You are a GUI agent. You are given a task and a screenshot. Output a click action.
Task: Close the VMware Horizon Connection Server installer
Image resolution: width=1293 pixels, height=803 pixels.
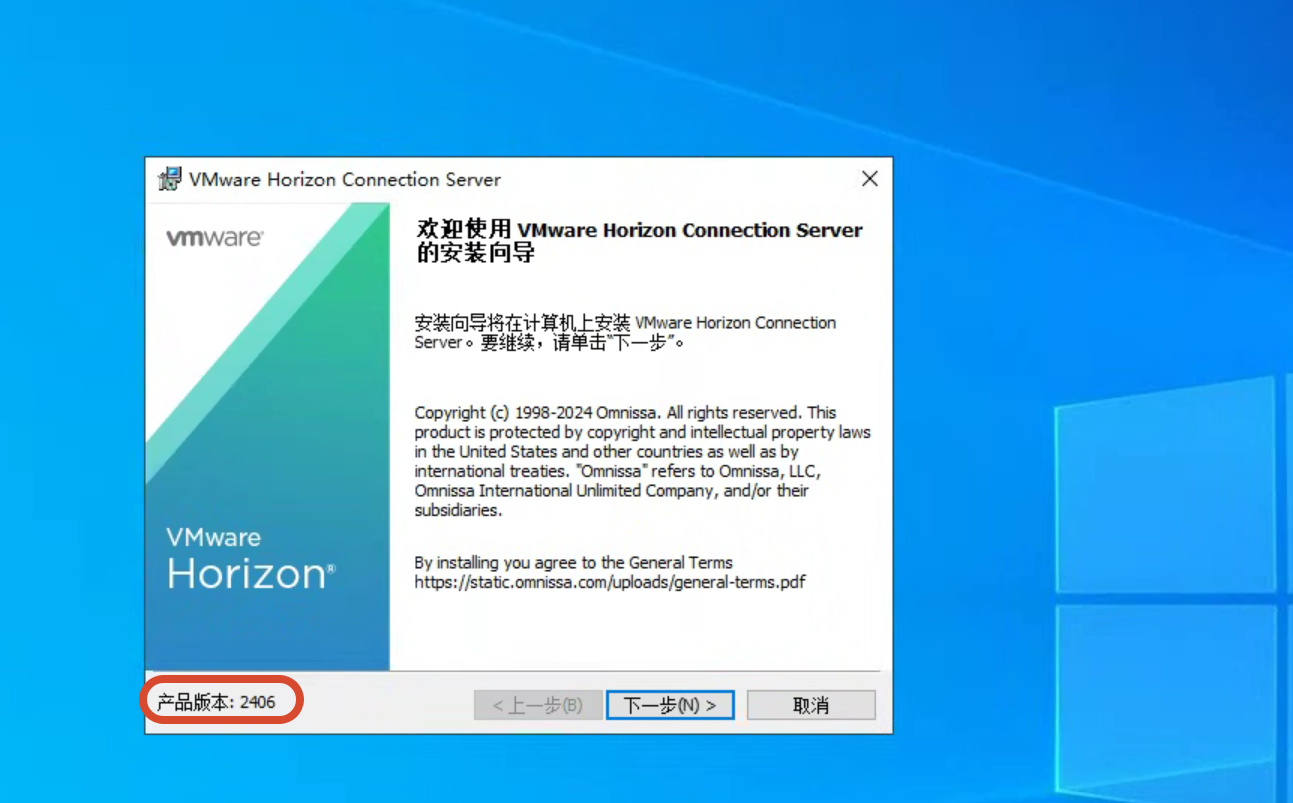[x=870, y=179]
